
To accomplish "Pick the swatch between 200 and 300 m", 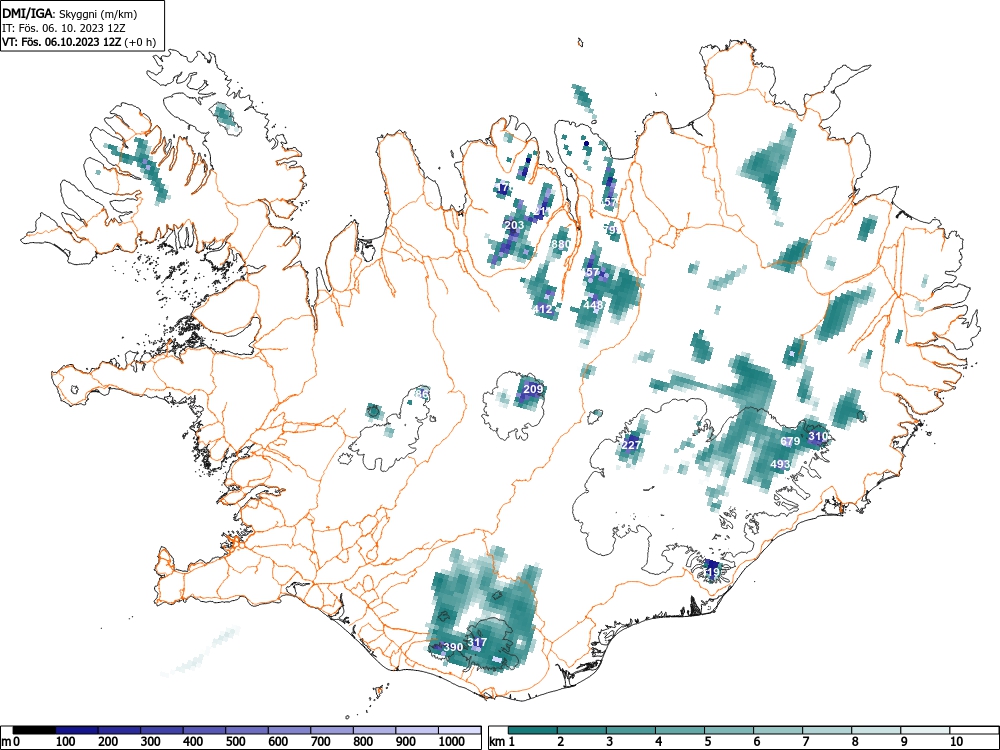I will pyautogui.click(x=119, y=730).
